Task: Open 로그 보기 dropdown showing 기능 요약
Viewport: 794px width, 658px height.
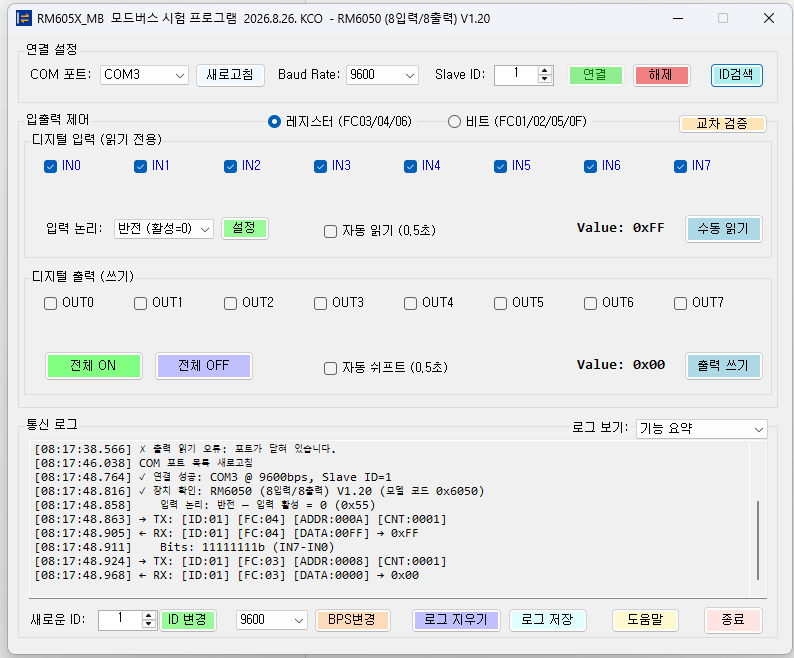Action: 702,429
